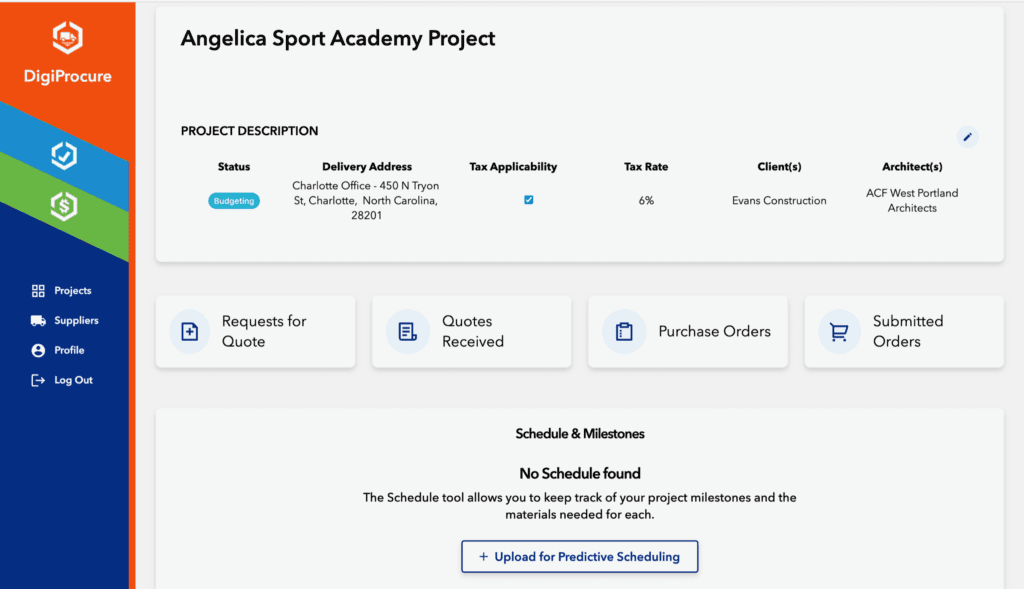Open the Suppliers menu item
This screenshot has width=1024, height=589.
click(x=76, y=321)
